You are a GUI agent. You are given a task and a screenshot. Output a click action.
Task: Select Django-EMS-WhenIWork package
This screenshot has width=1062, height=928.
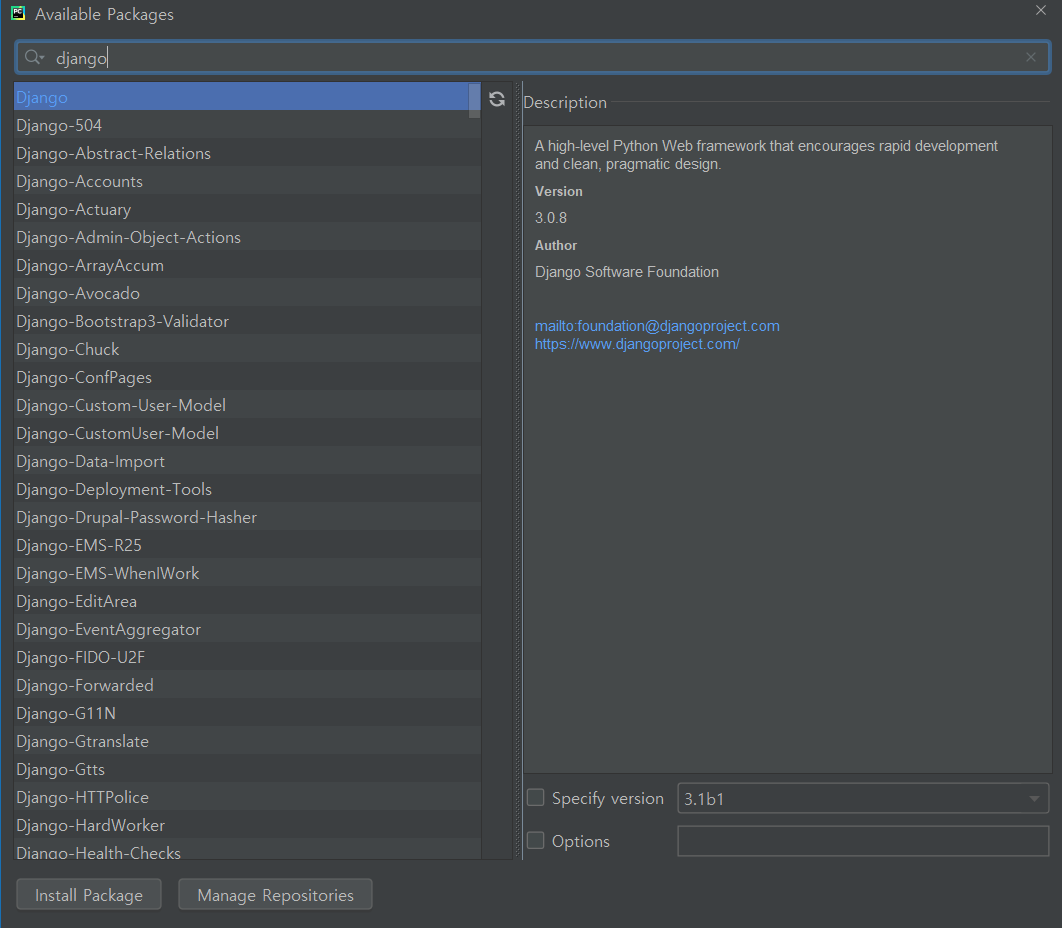click(x=247, y=573)
